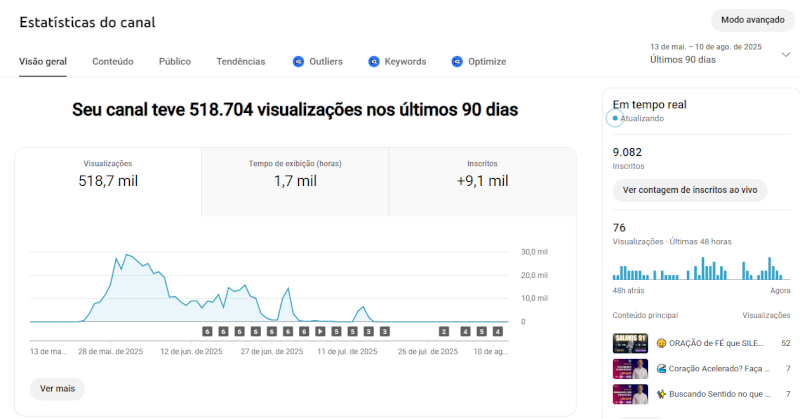Screen dimensions: 800x419
Task: Open the Buscando Sentido video thumbnail
Action: (x=631, y=394)
